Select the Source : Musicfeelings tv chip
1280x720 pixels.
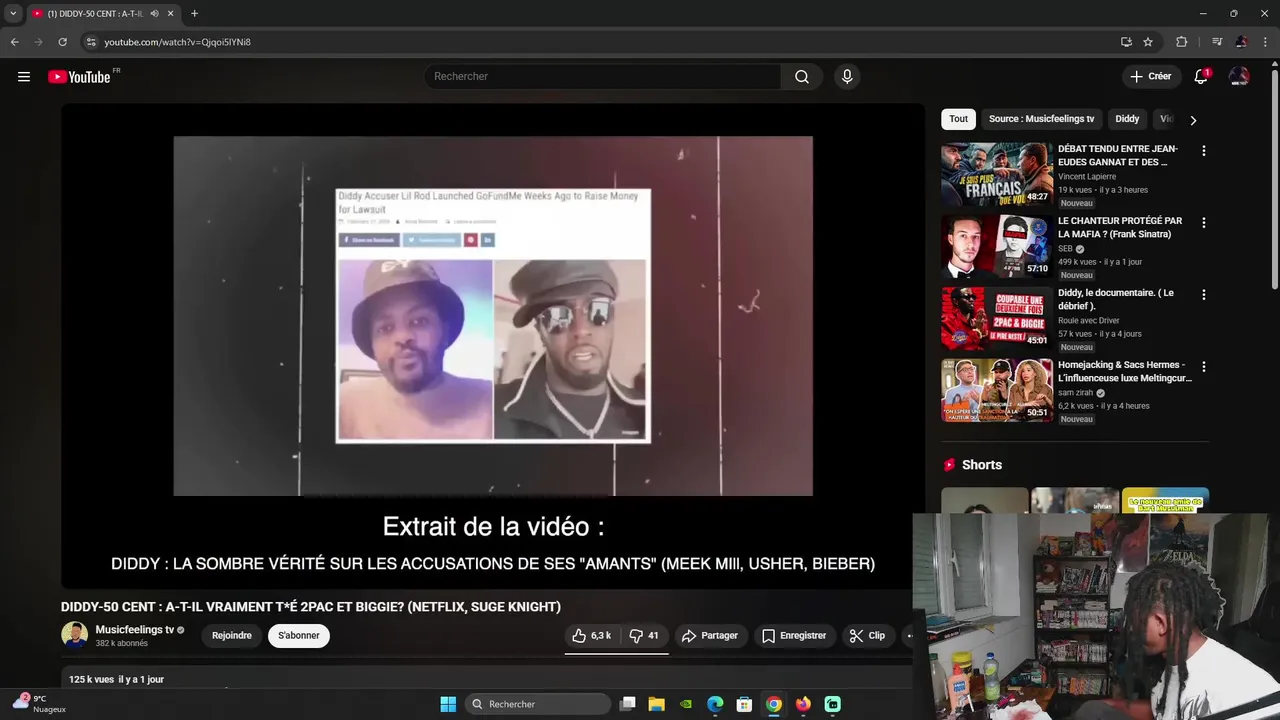coord(1041,119)
